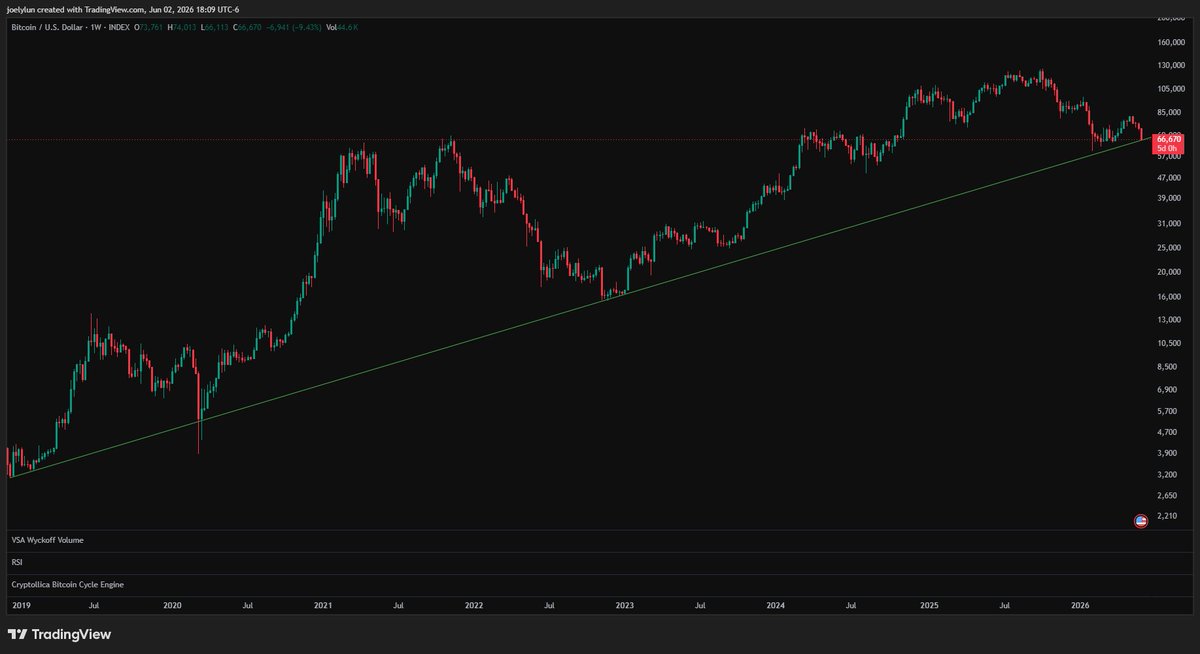The height and width of the screenshot is (654, 1200).
Task: Click the 4,700 price scale label
Action: [x=1165, y=432]
